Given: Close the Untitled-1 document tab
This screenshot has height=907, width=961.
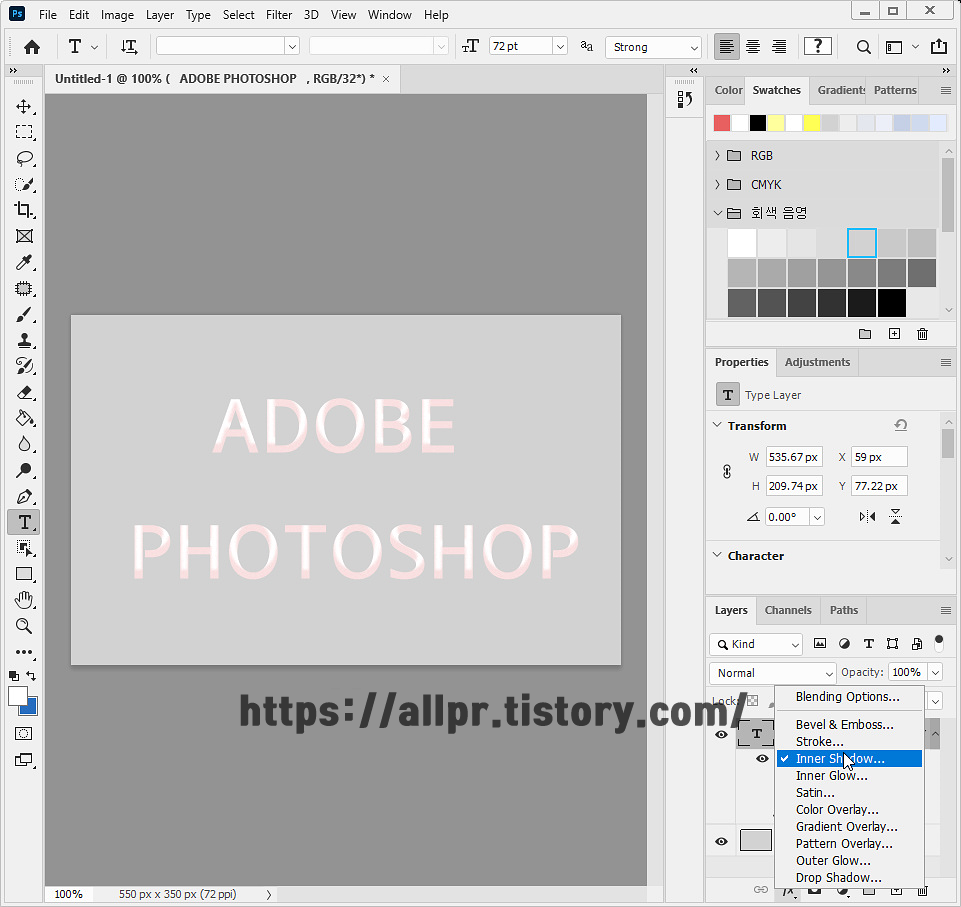Looking at the screenshot, I should pos(386,79).
